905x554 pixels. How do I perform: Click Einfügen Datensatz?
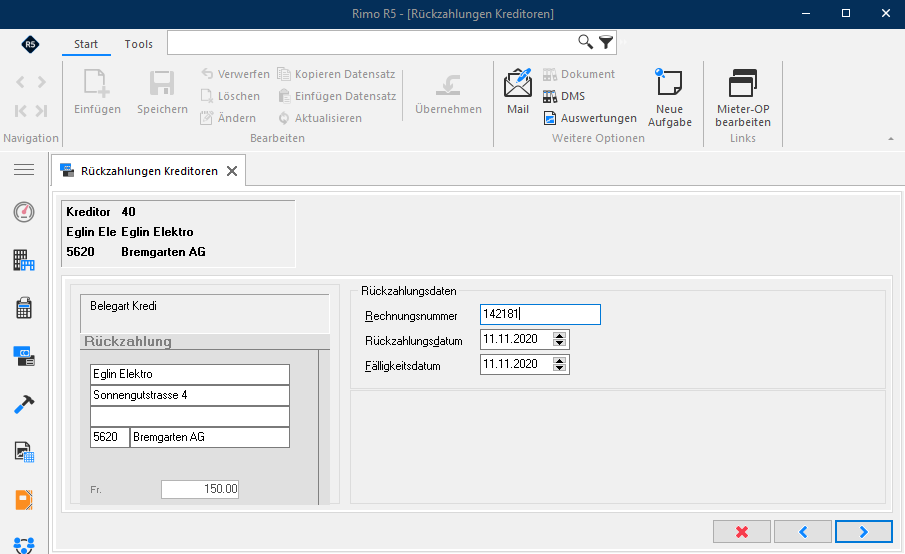tap(336, 96)
